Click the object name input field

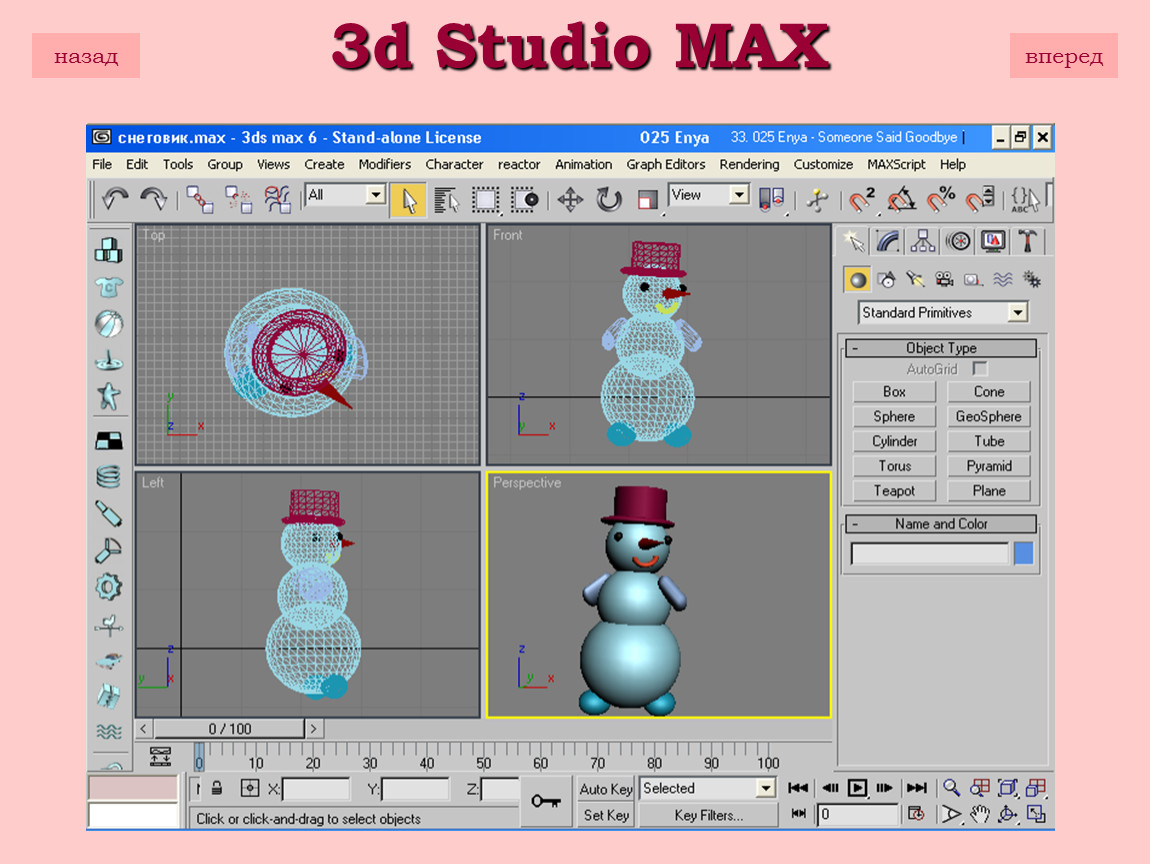point(929,553)
